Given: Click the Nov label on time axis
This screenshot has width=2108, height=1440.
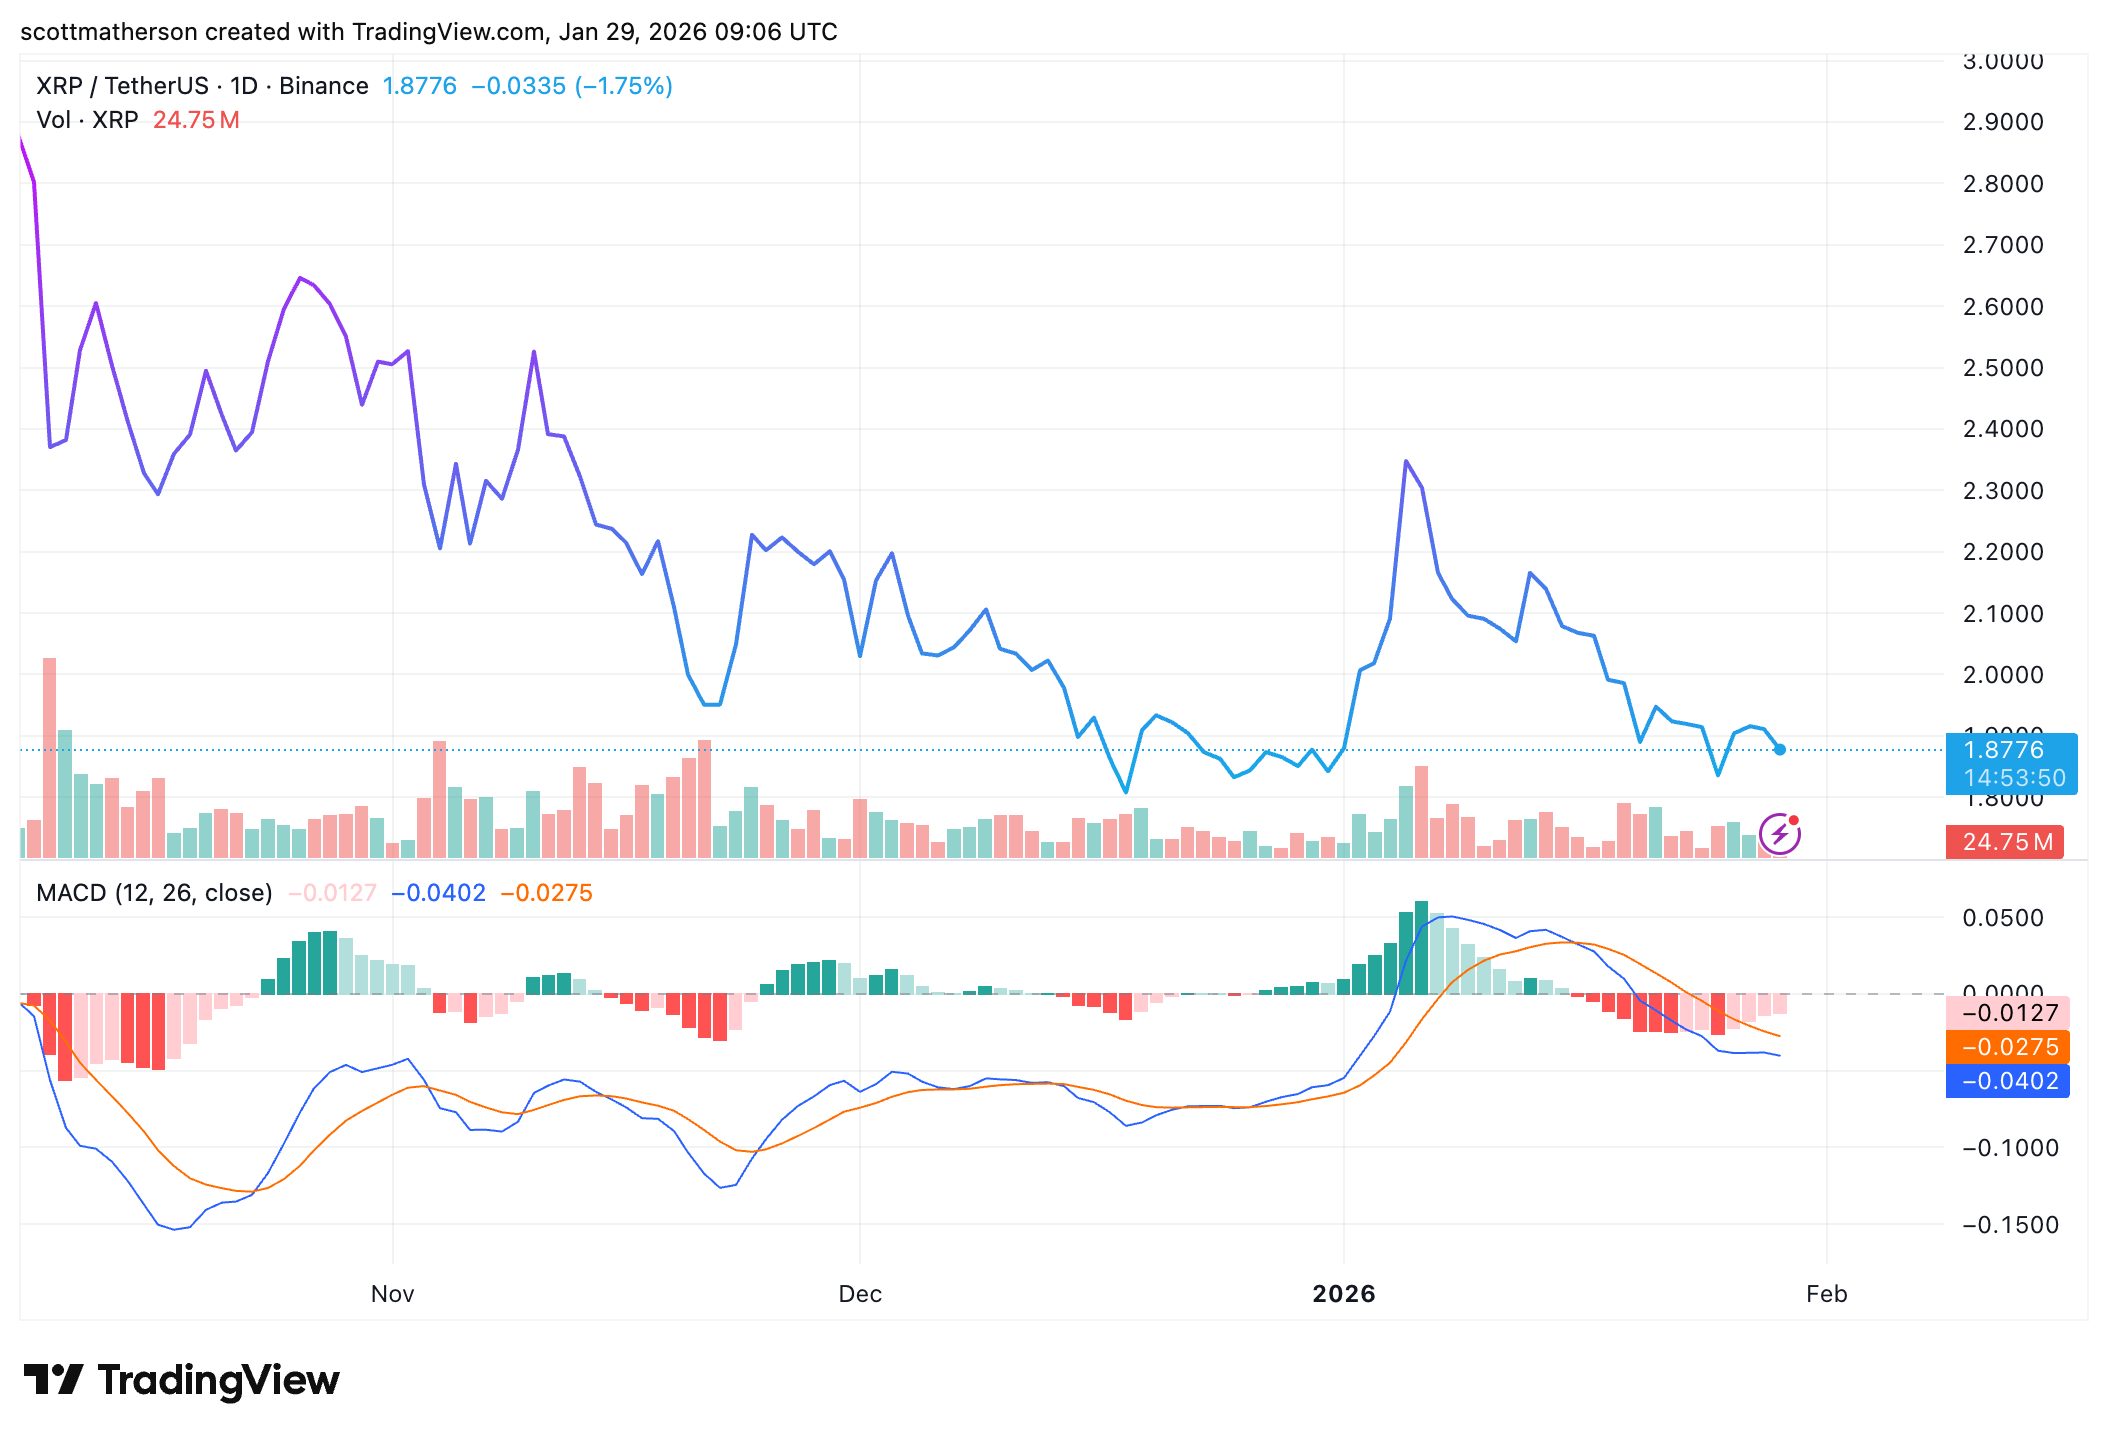Looking at the screenshot, I should coord(392,1294).
